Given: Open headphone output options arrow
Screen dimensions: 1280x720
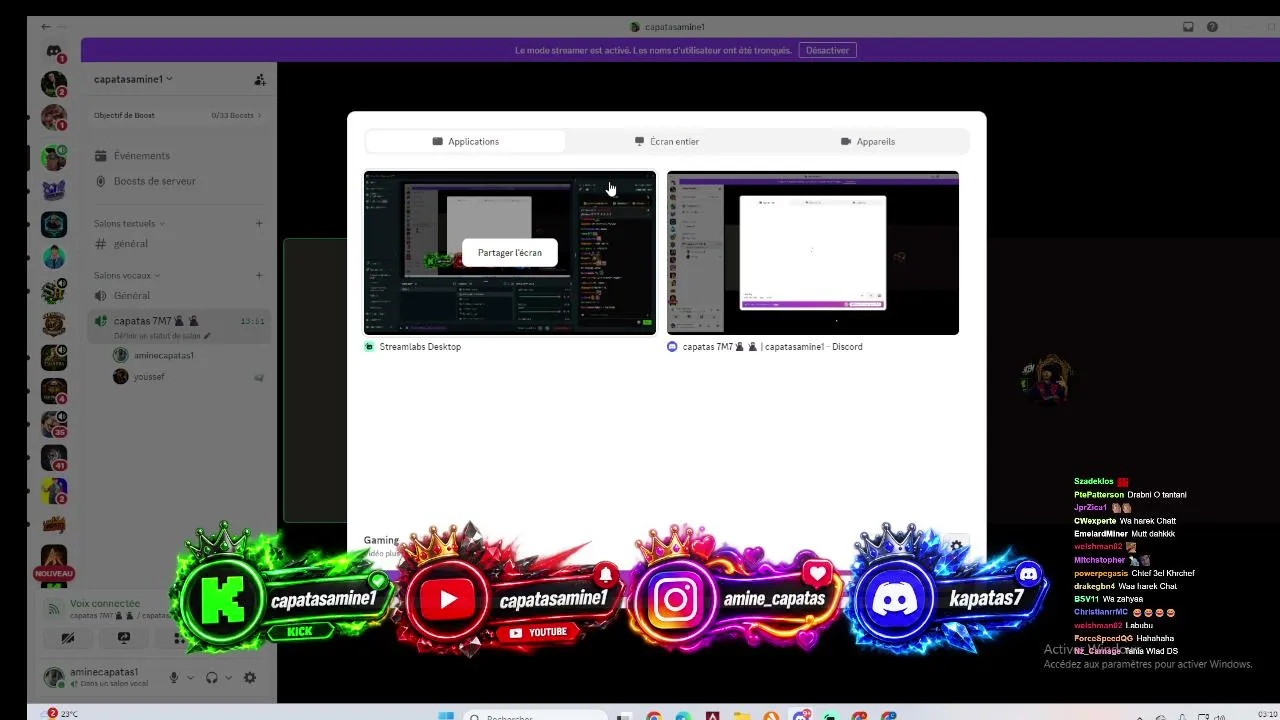Looking at the screenshot, I should point(228,678).
